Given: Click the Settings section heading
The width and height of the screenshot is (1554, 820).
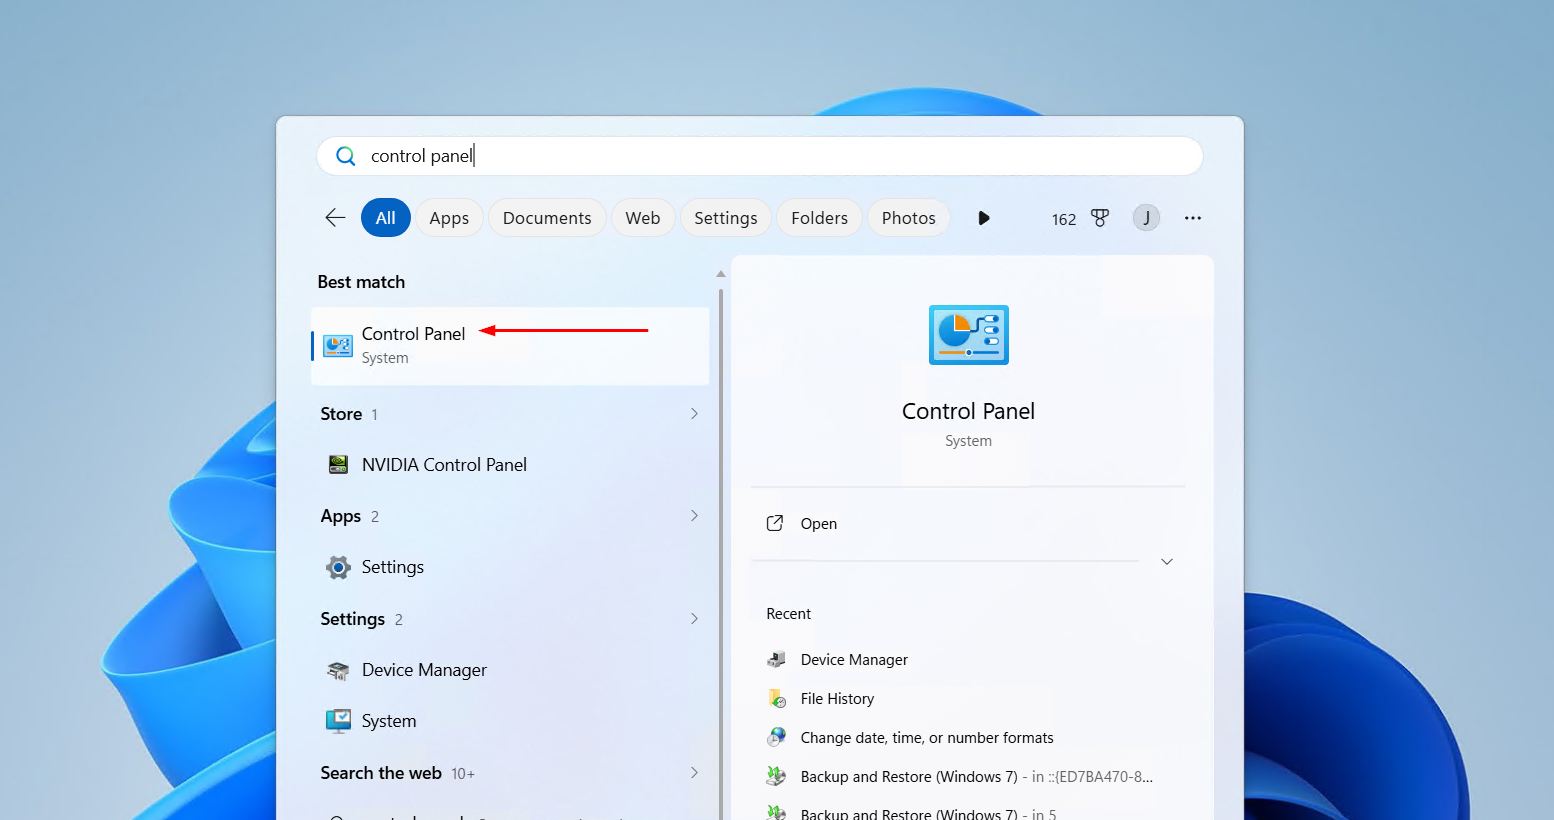Looking at the screenshot, I should (352, 619).
